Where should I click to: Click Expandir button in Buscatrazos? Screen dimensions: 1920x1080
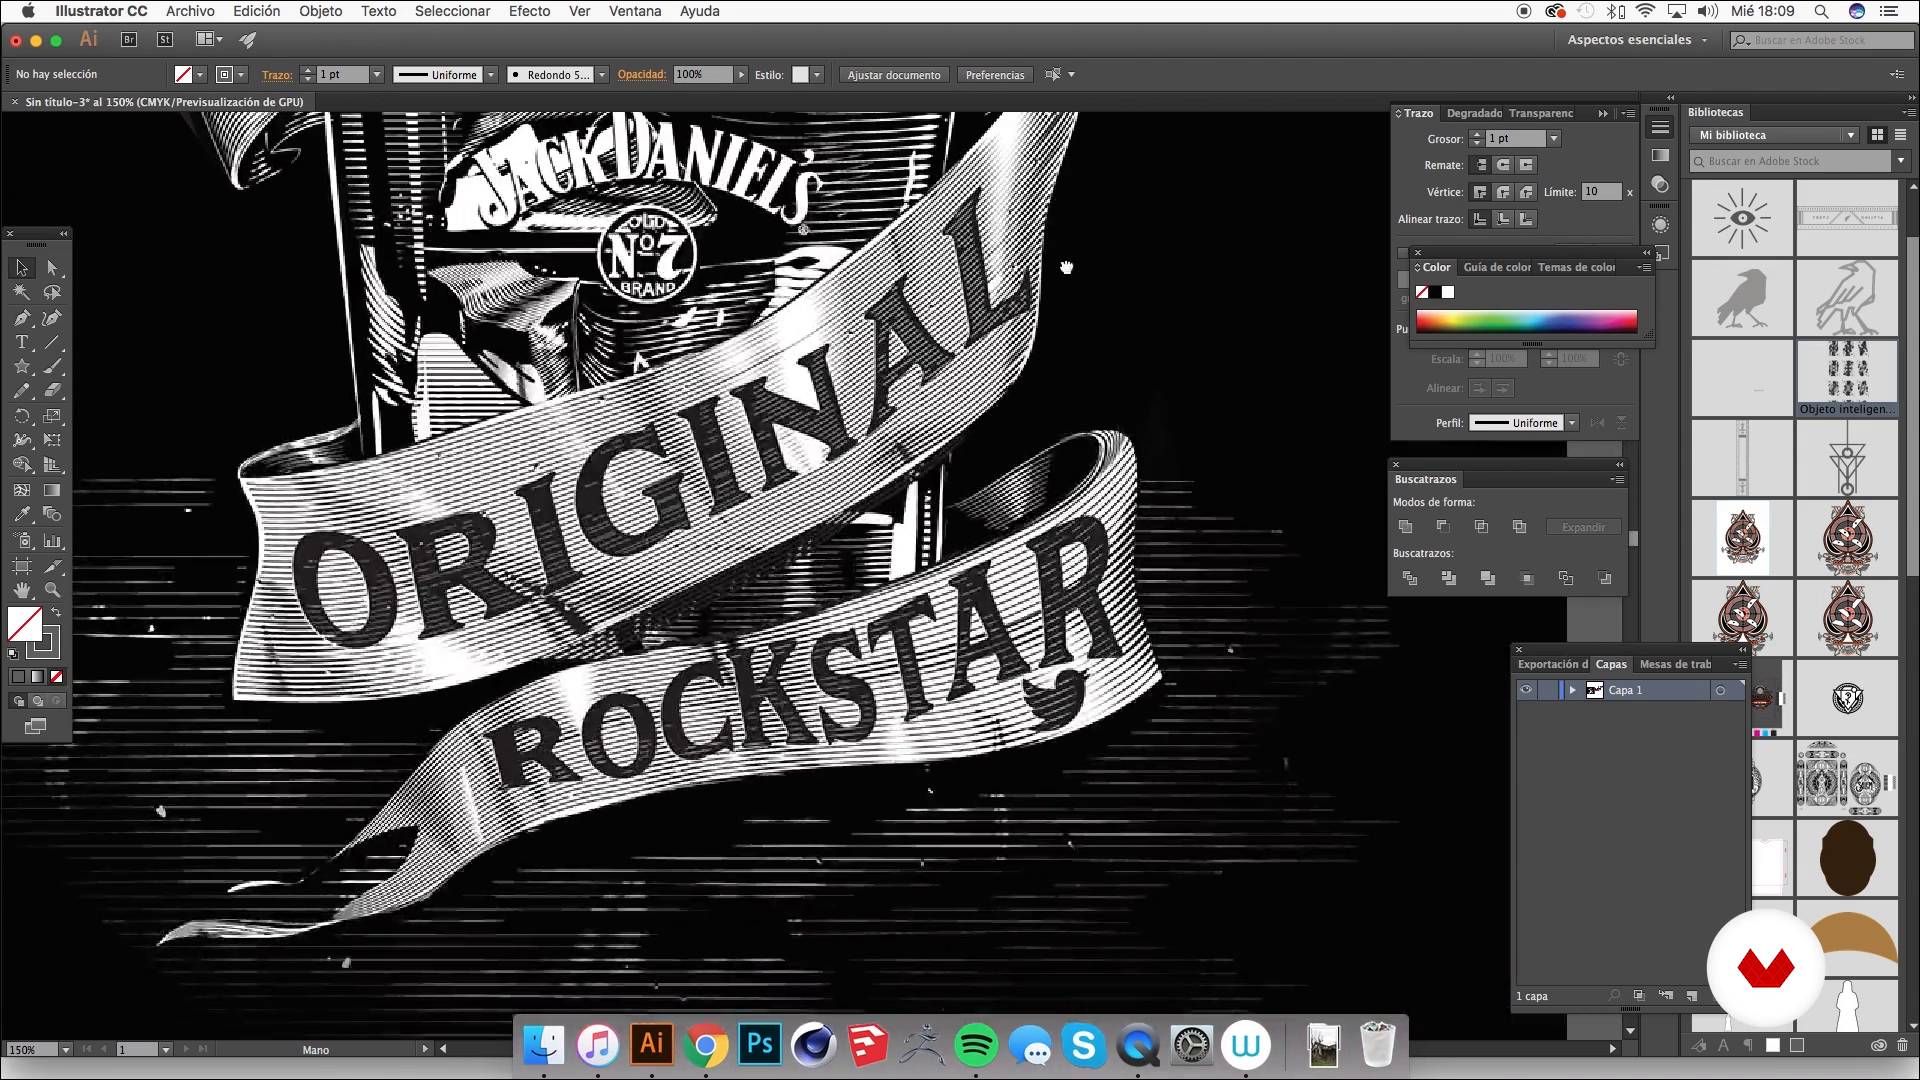pyautogui.click(x=1584, y=527)
